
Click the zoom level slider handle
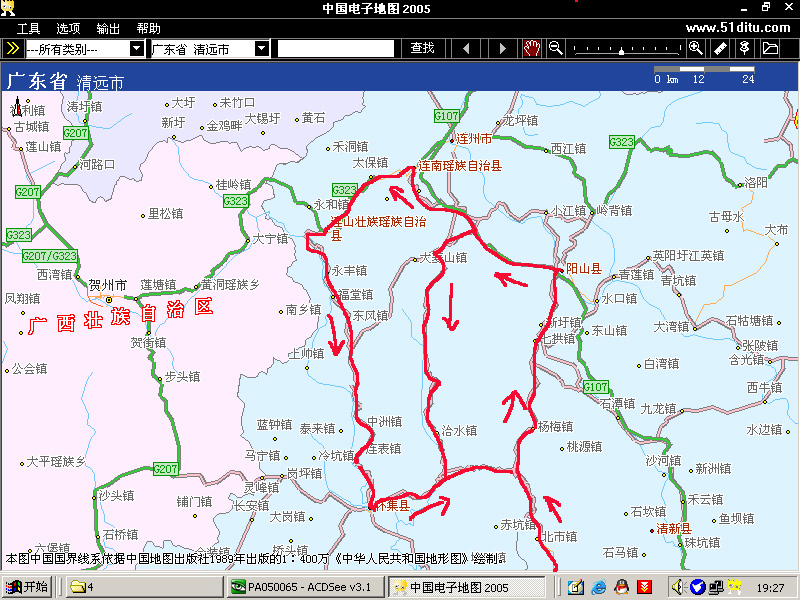[621, 51]
